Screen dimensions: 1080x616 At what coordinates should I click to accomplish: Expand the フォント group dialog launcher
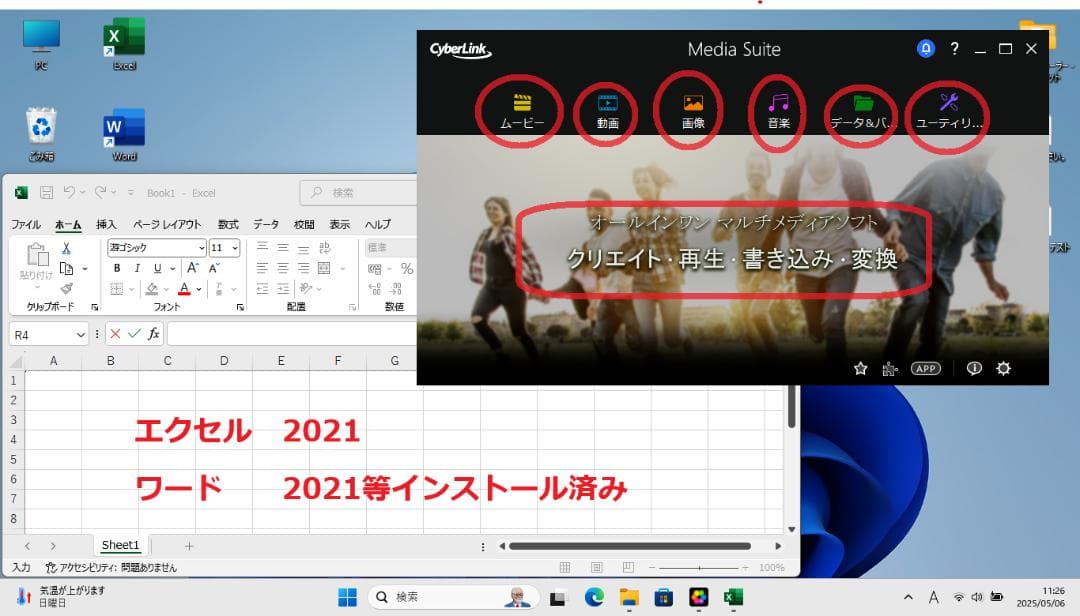pyautogui.click(x=240, y=307)
